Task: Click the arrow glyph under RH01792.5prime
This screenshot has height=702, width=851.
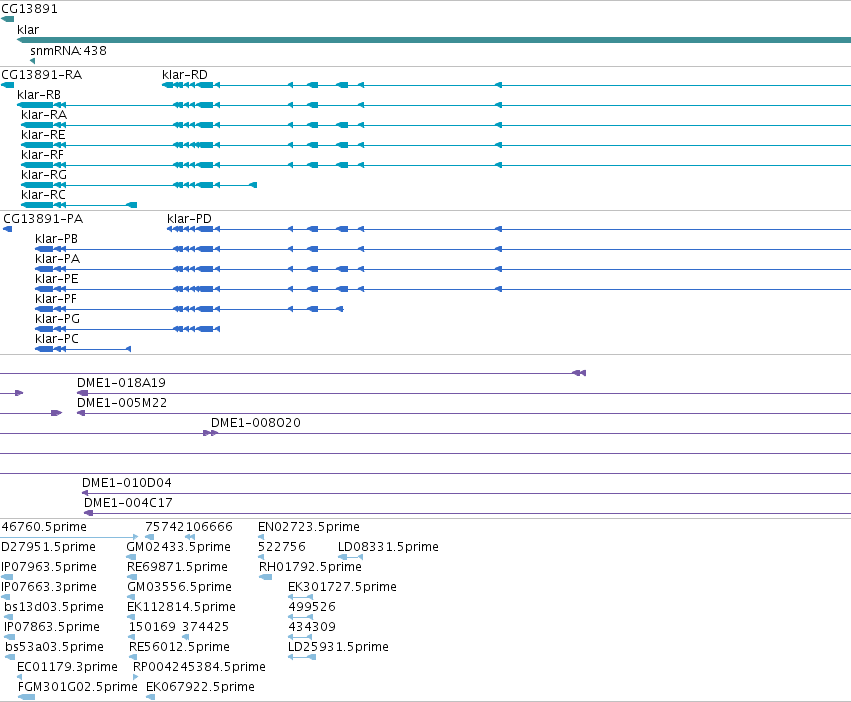Action: coord(265,577)
